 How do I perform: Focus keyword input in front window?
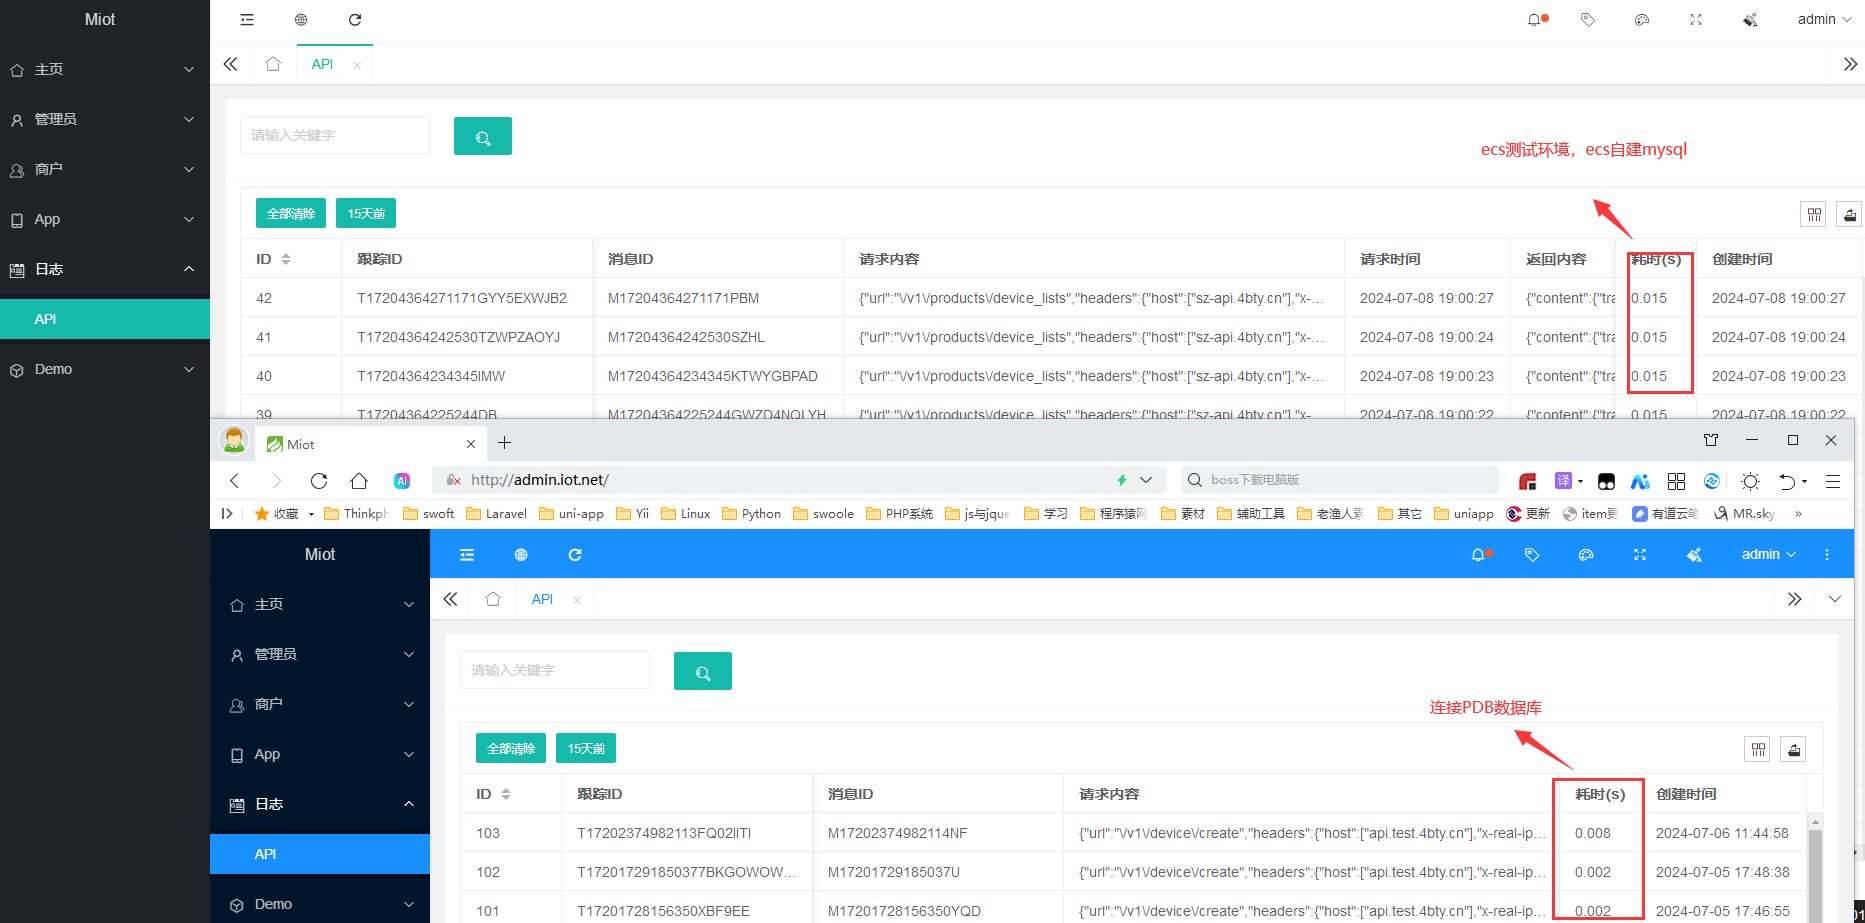pyautogui.click(x=555, y=670)
